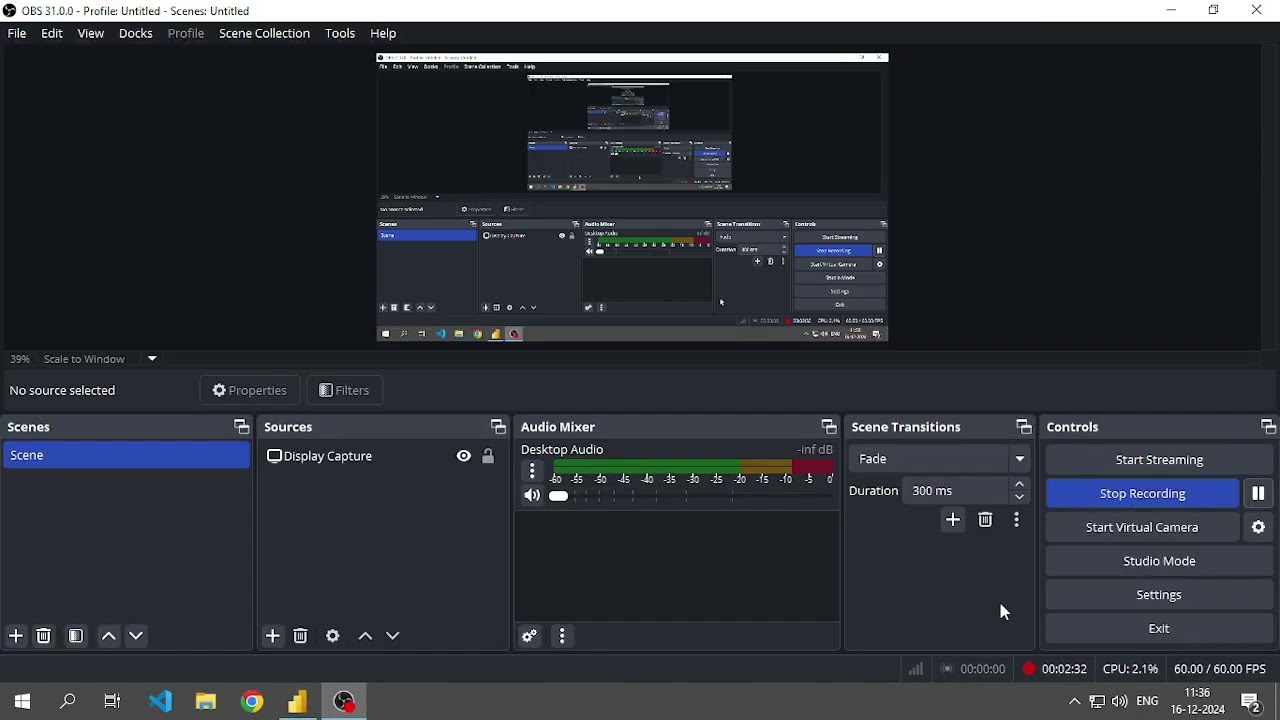Open the Fade transition dropdown
Screen dimensions: 1280x720
[939, 459]
